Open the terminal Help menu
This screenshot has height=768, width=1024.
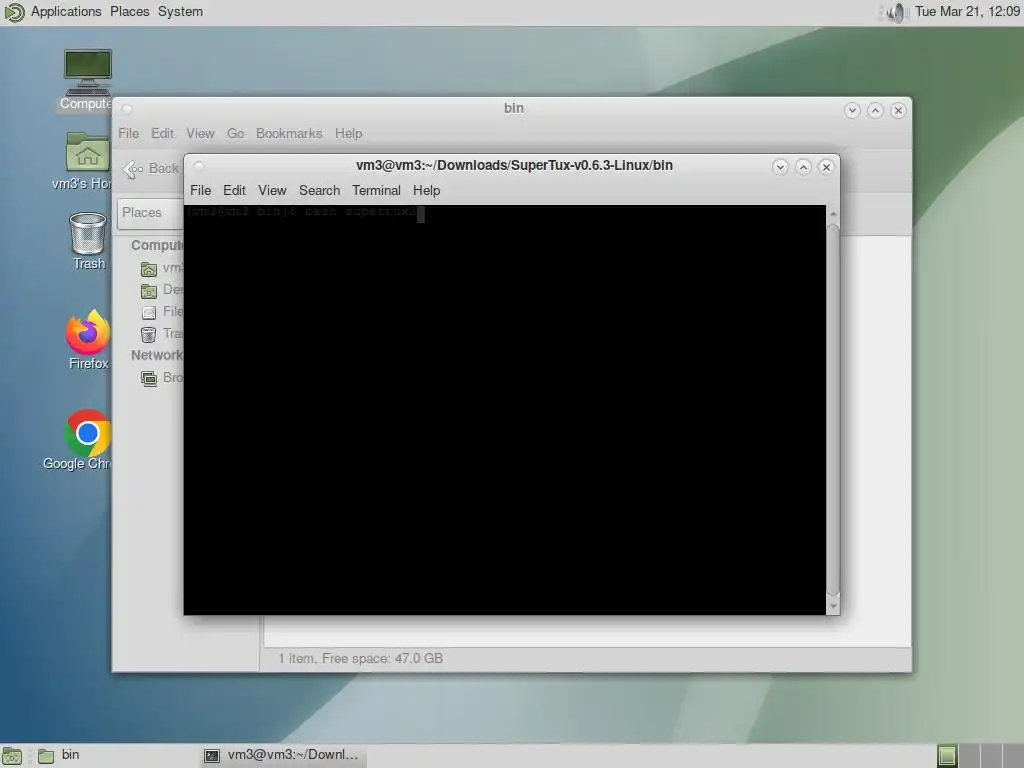tap(426, 191)
